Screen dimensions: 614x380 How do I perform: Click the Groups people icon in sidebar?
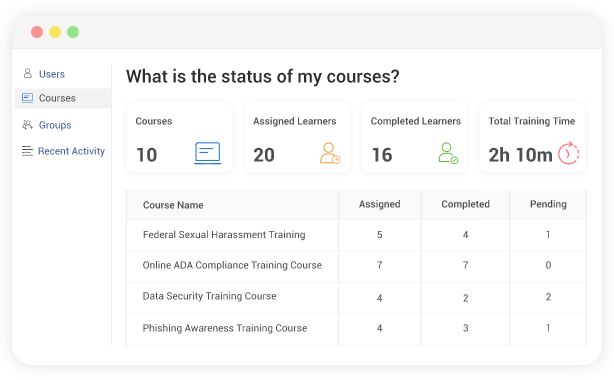pyautogui.click(x=27, y=125)
